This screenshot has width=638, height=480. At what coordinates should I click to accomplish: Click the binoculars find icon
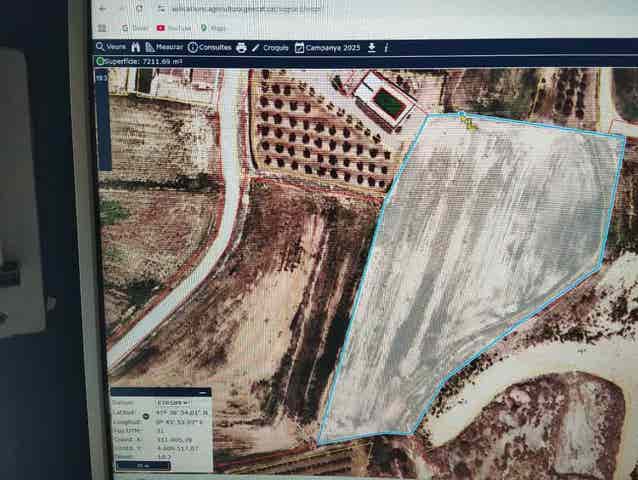coord(135,47)
